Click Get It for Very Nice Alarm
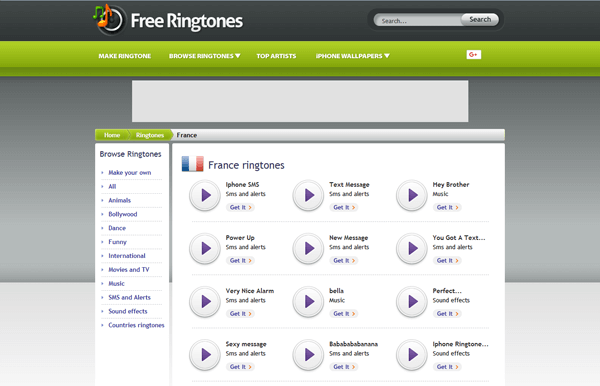 (x=240, y=314)
